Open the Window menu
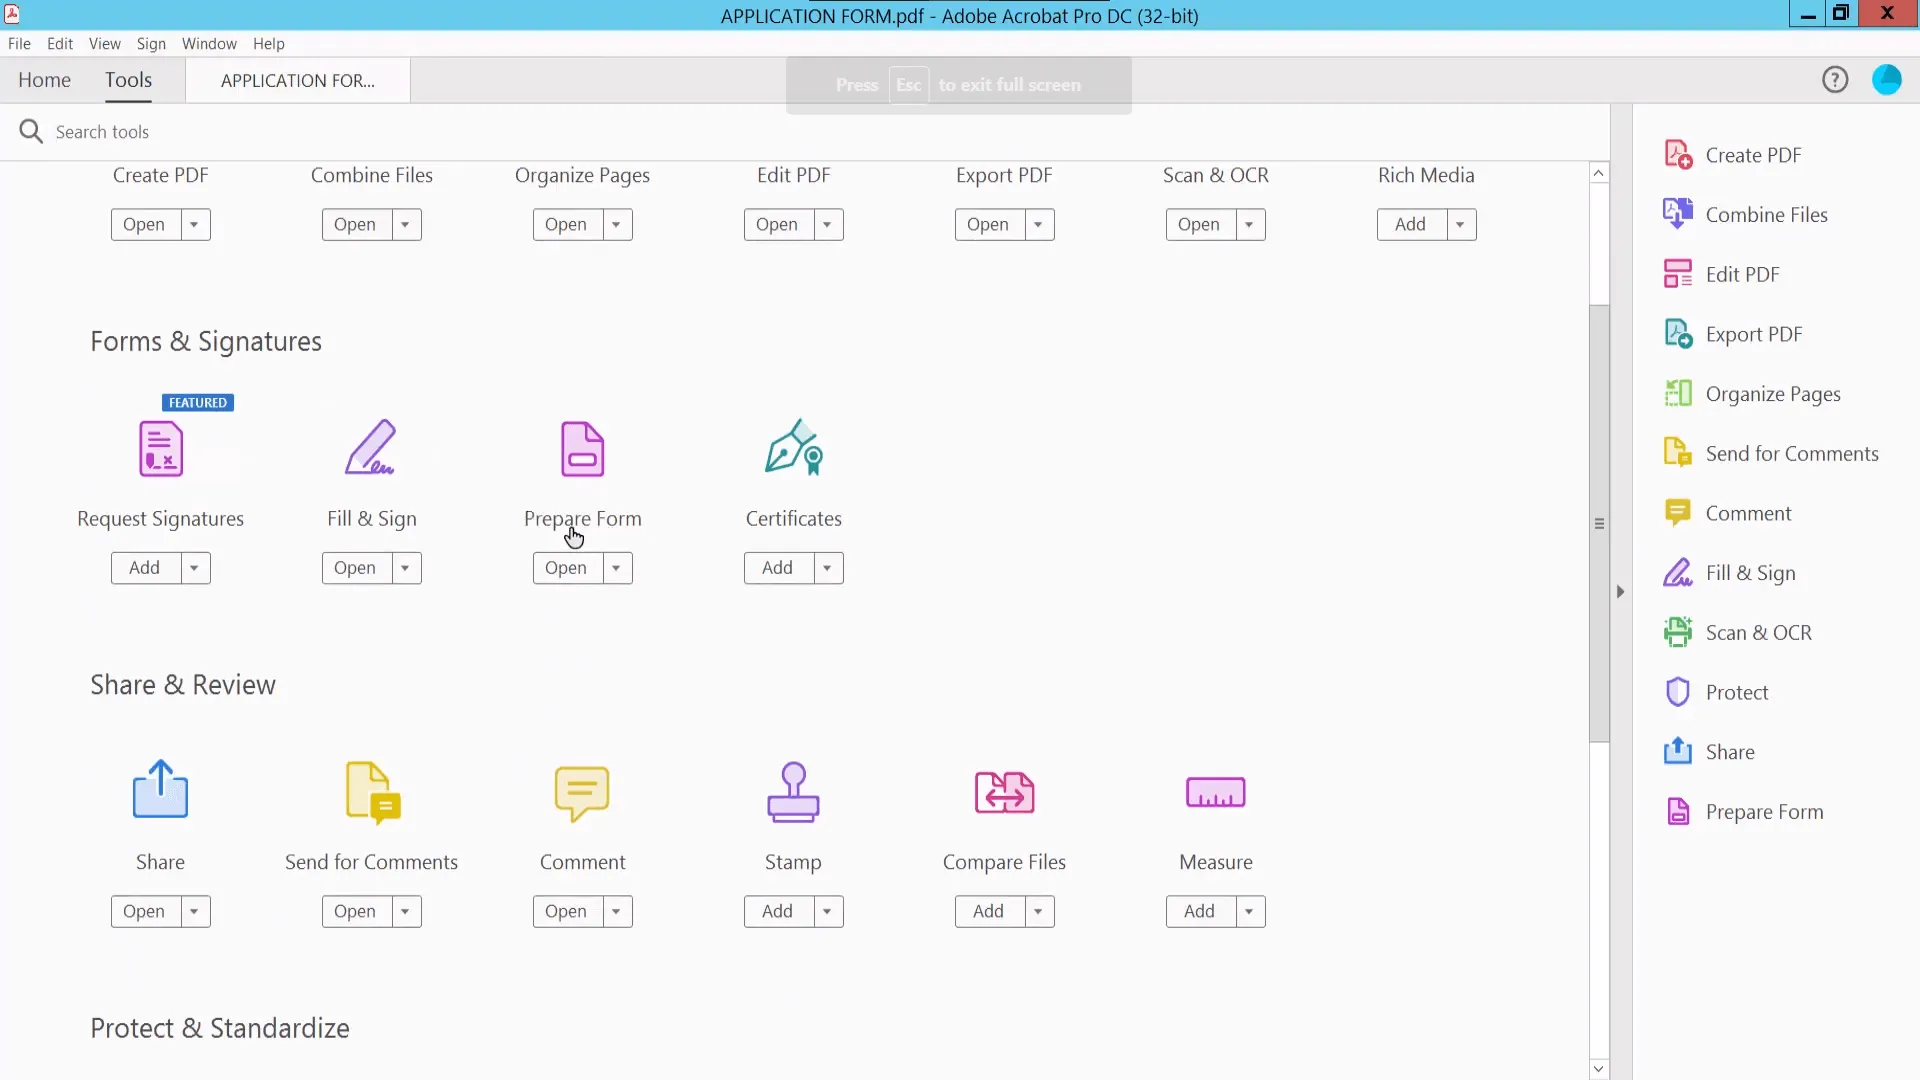 point(209,44)
